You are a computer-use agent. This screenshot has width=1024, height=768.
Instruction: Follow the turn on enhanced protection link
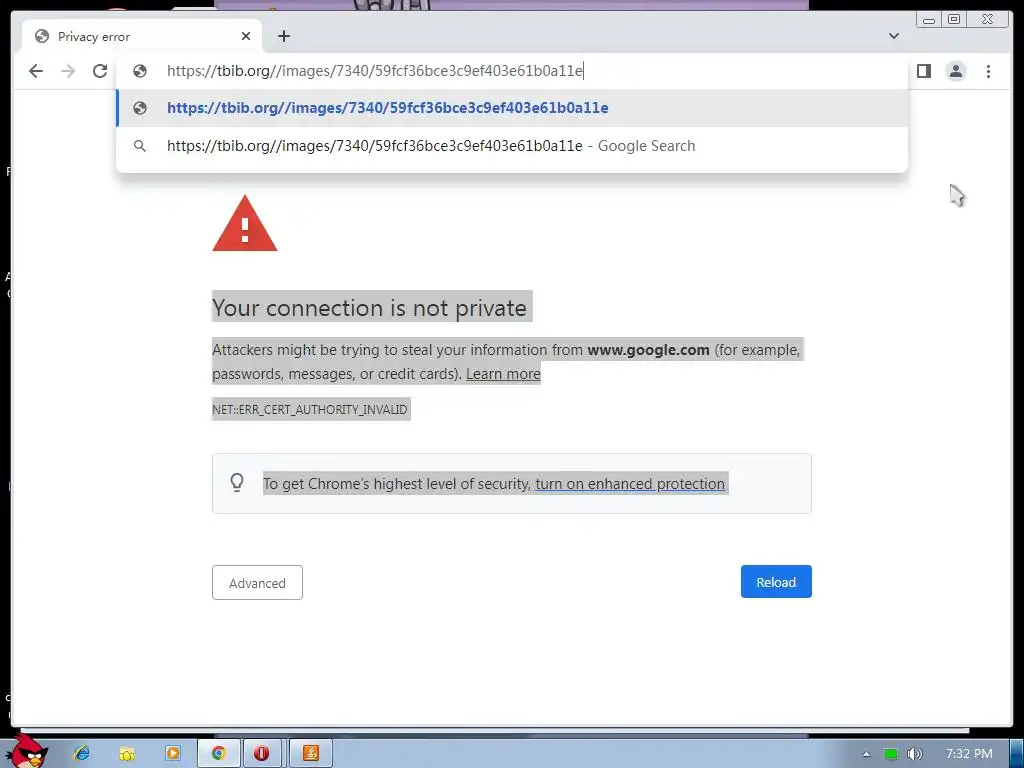coord(630,484)
